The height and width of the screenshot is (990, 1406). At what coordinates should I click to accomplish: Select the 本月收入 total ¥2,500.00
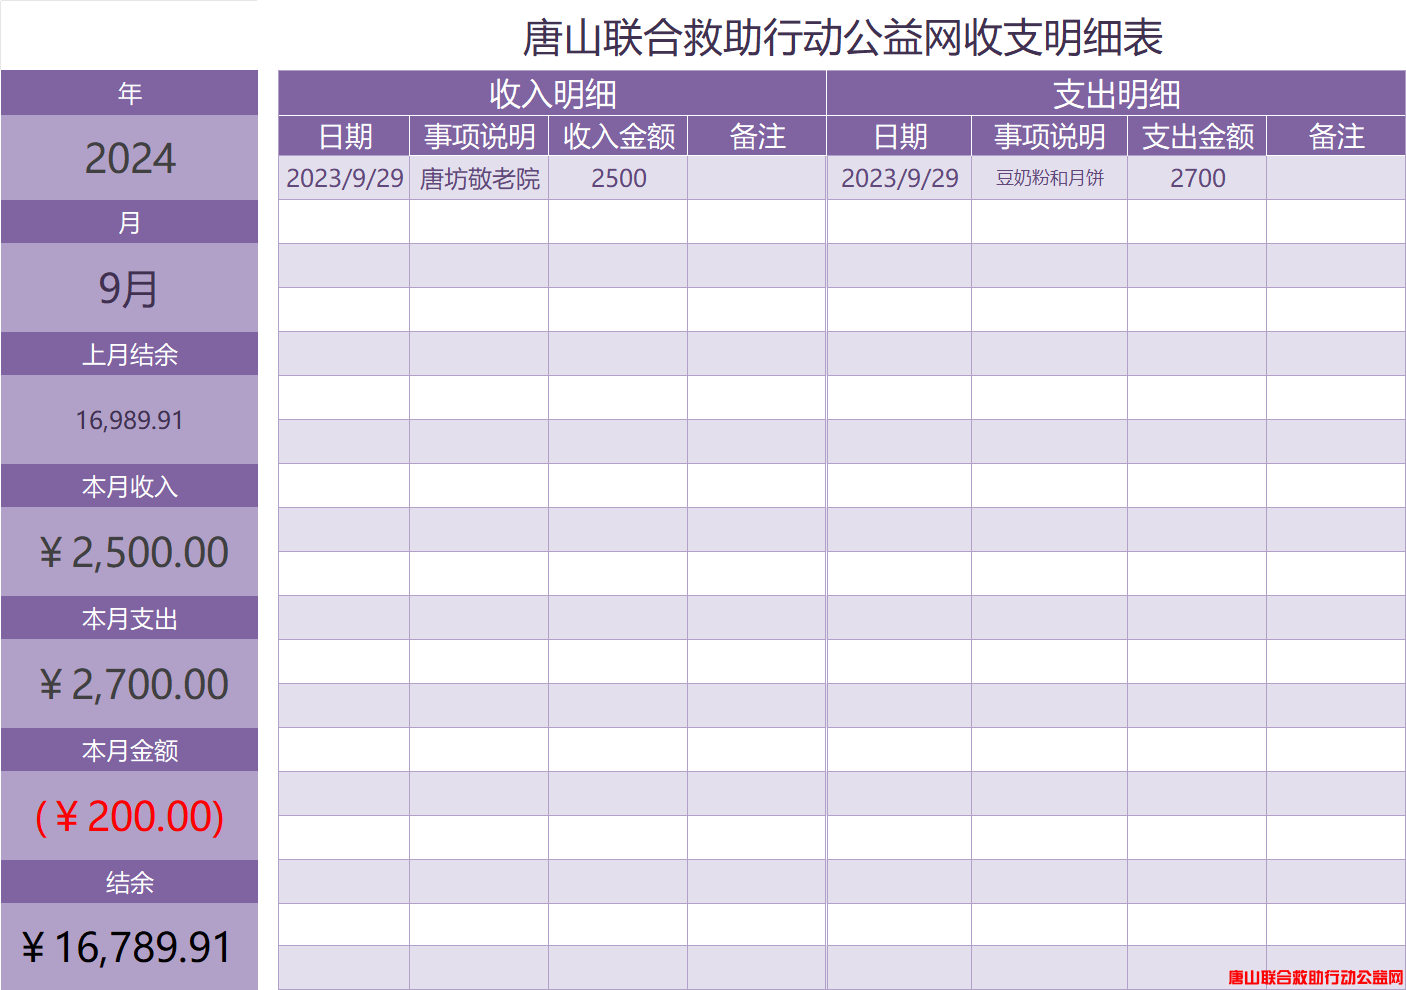[x=134, y=552]
